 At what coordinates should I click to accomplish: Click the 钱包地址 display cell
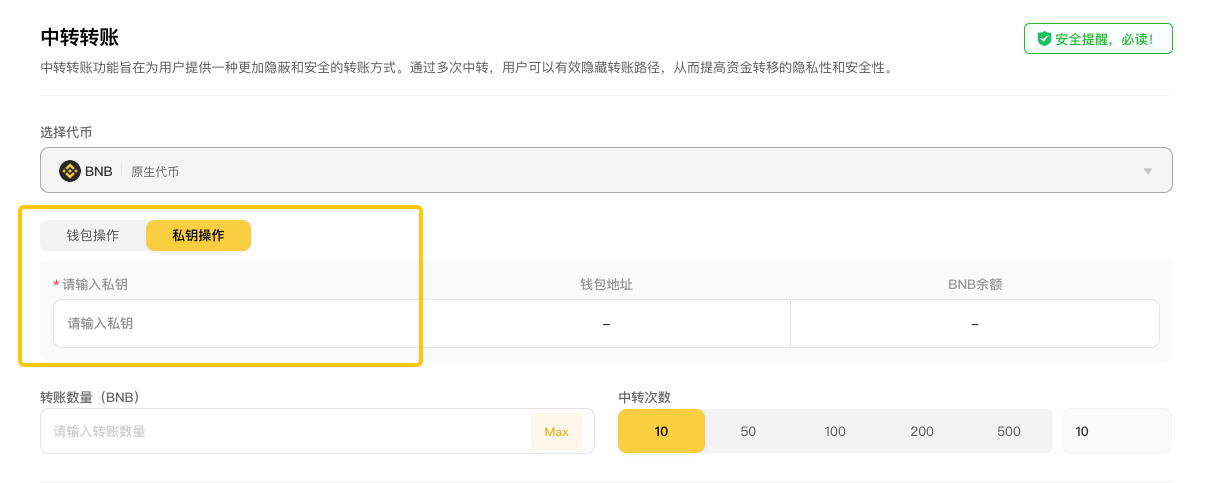pos(606,324)
